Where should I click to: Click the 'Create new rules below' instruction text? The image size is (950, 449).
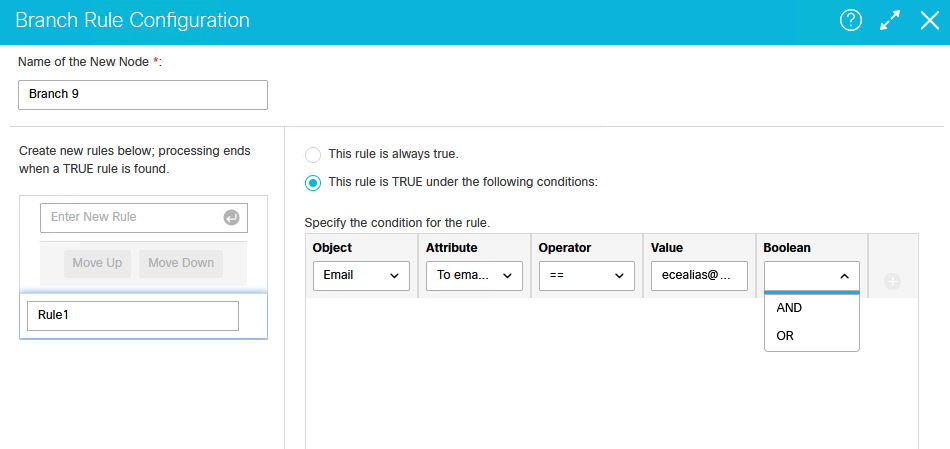135,160
